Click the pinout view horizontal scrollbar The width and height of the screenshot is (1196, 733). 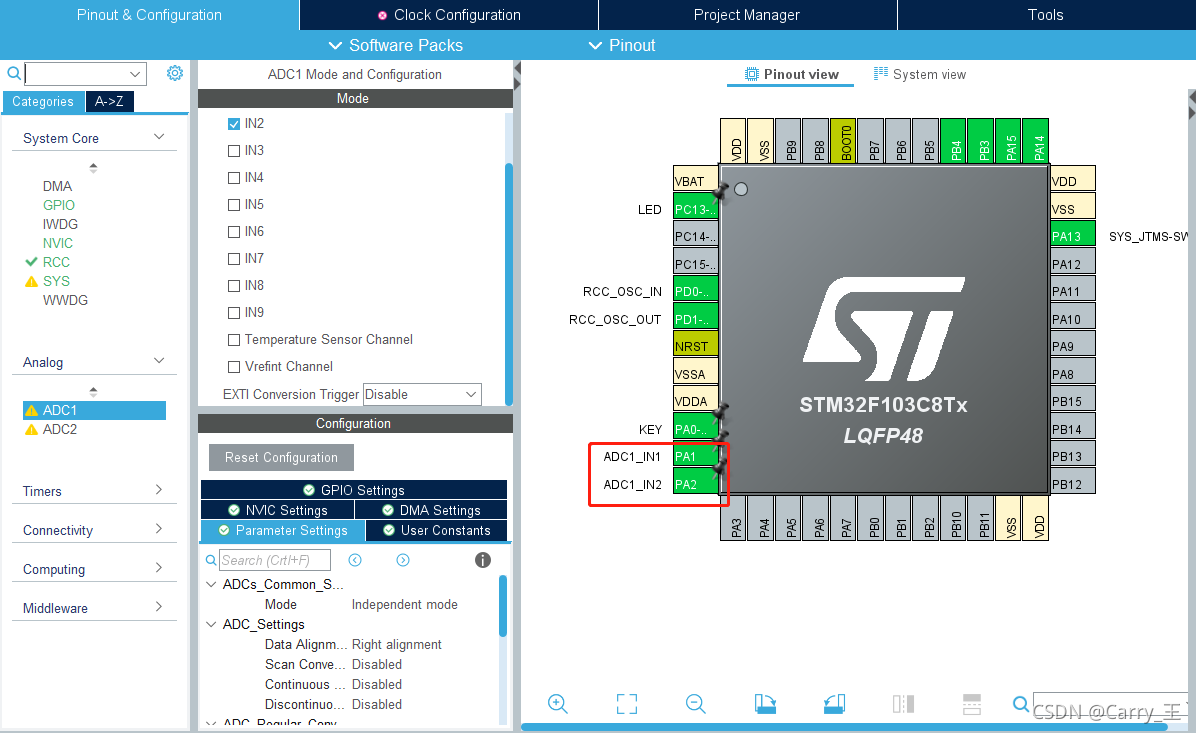click(844, 727)
